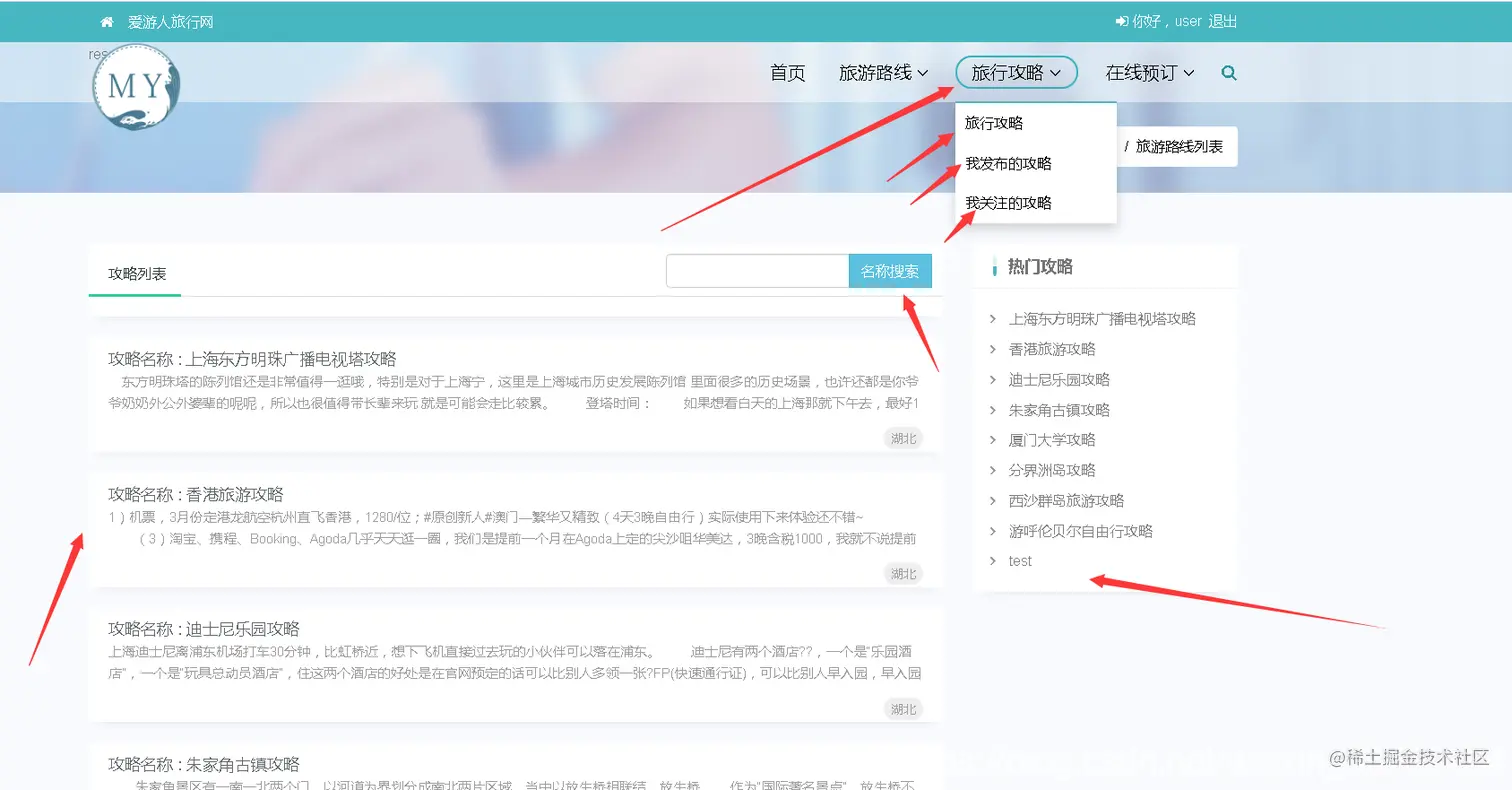1512x790 pixels.
Task: Click 旅游路线列表 breadcrumb text
Action: pos(1179,146)
